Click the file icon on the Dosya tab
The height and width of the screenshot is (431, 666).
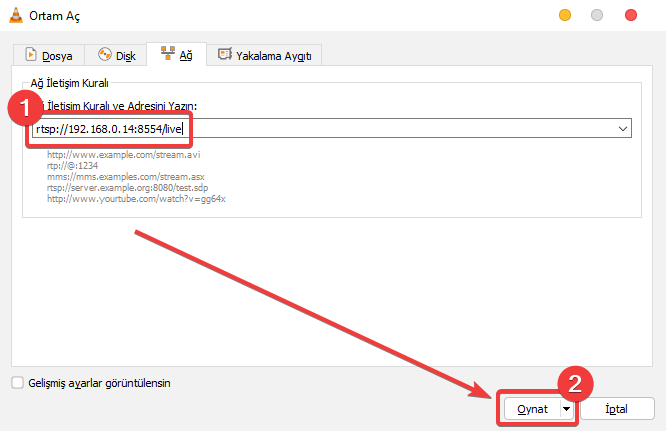(31, 55)
